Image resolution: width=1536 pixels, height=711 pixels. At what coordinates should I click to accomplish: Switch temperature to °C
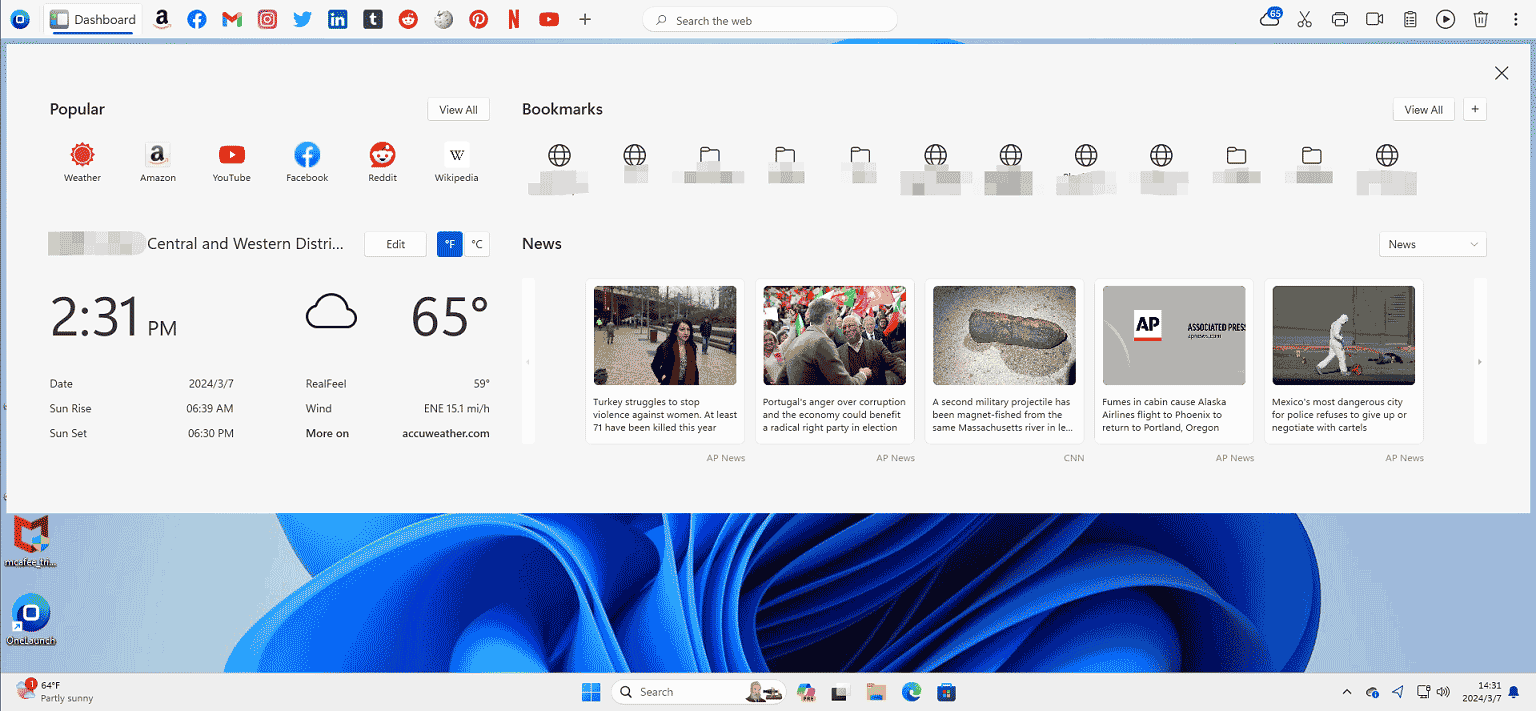(477, 244)
